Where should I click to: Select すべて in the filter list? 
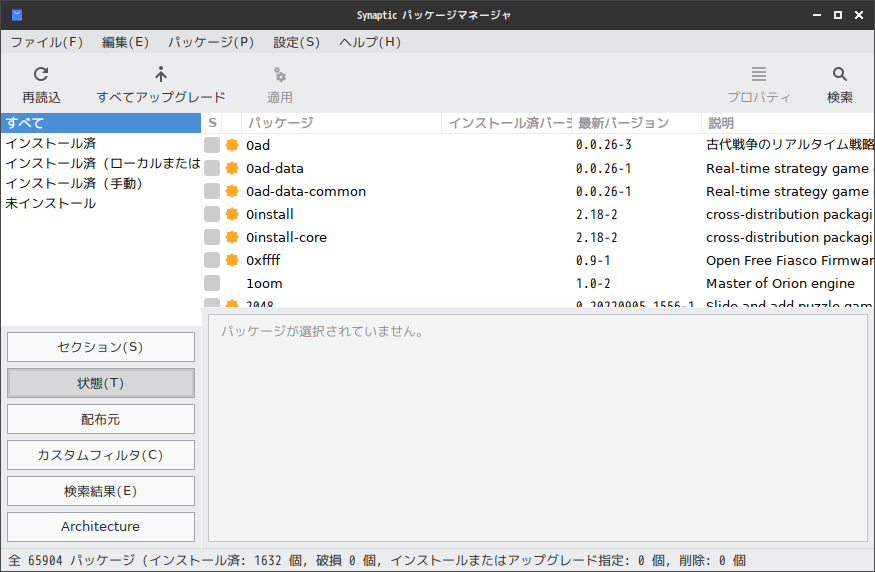101,123
